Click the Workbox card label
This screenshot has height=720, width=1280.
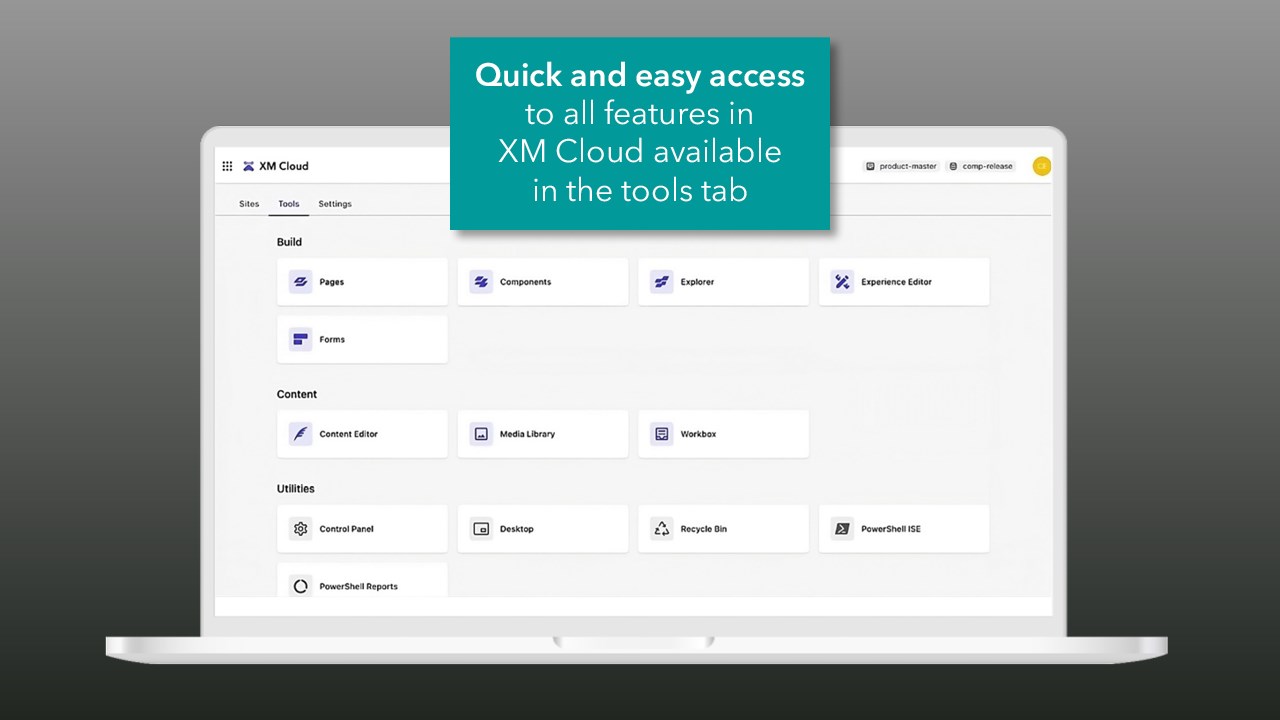pos(699,434)
